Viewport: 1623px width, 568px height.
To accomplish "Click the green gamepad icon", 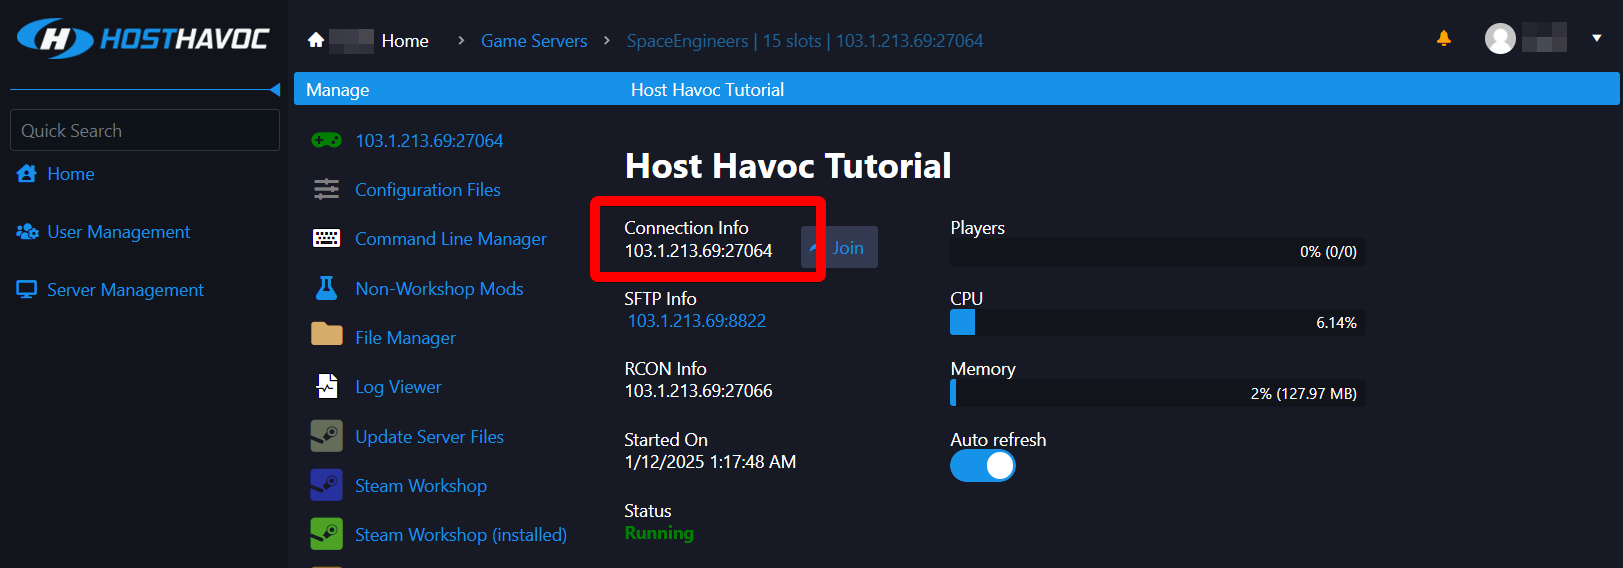I will (x=326, y=141).
